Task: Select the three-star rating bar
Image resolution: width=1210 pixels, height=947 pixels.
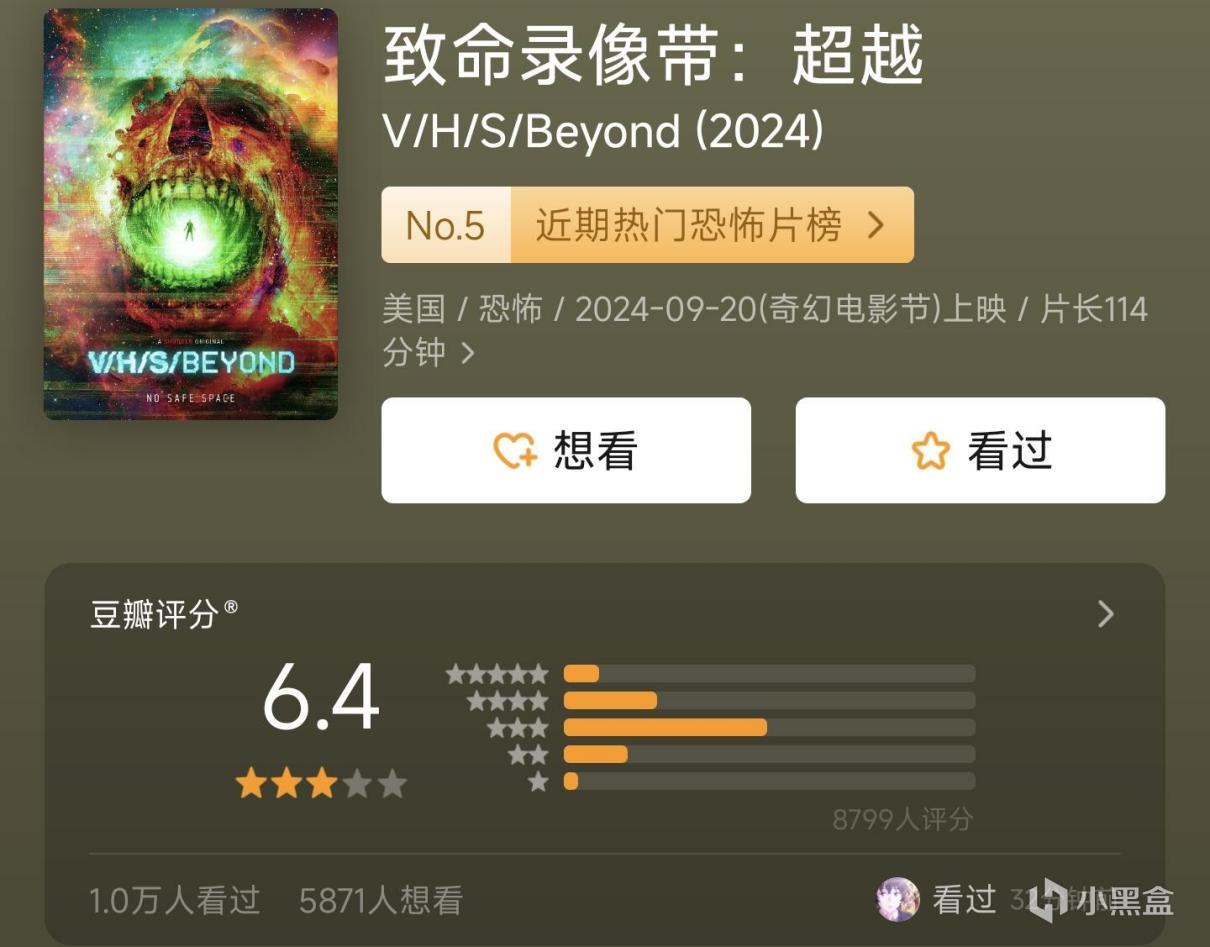Action: tap(769, 727)
